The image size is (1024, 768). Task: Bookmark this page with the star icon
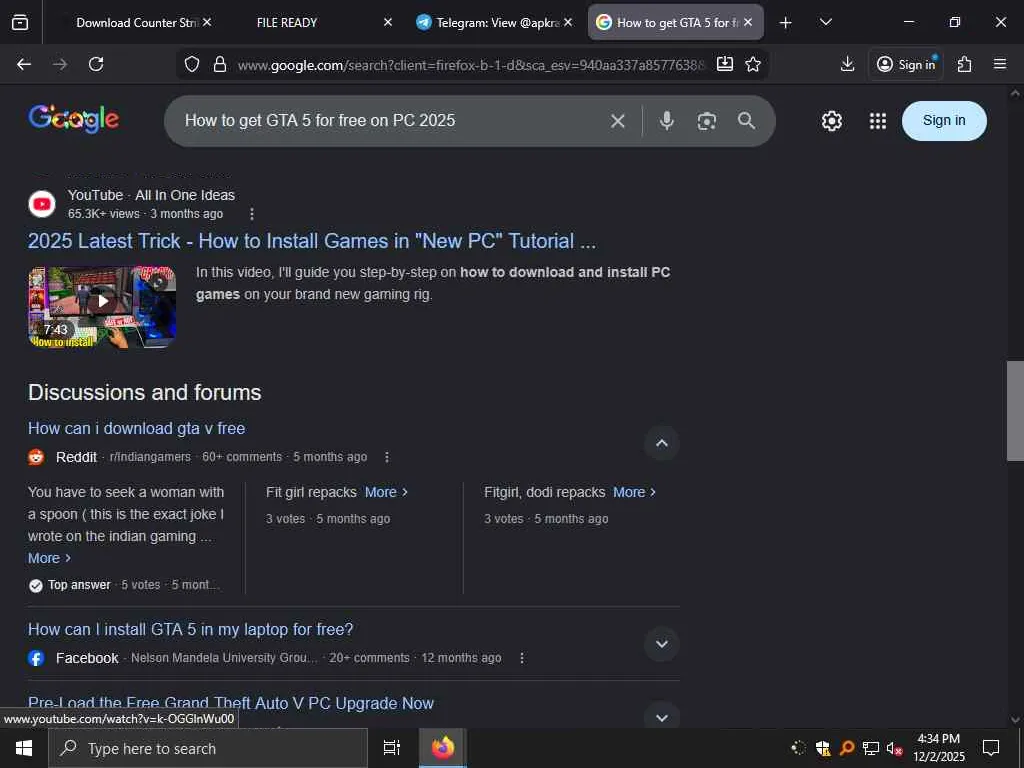point(753,64)
